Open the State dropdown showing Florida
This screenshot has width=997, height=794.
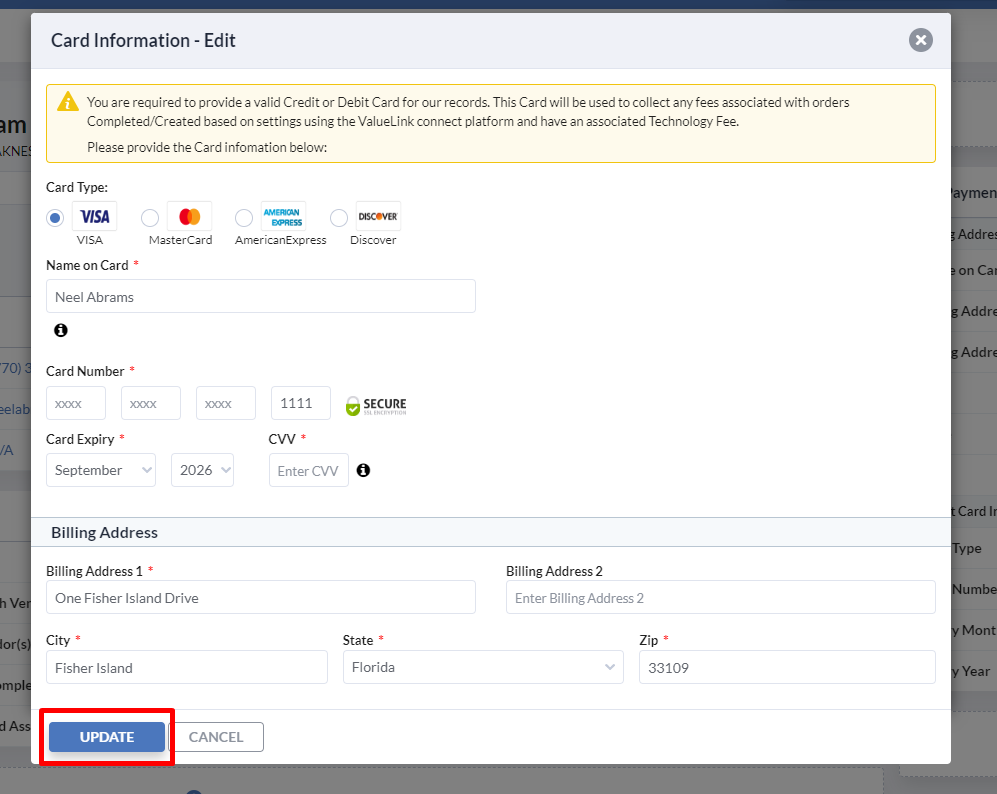[483, 667]
